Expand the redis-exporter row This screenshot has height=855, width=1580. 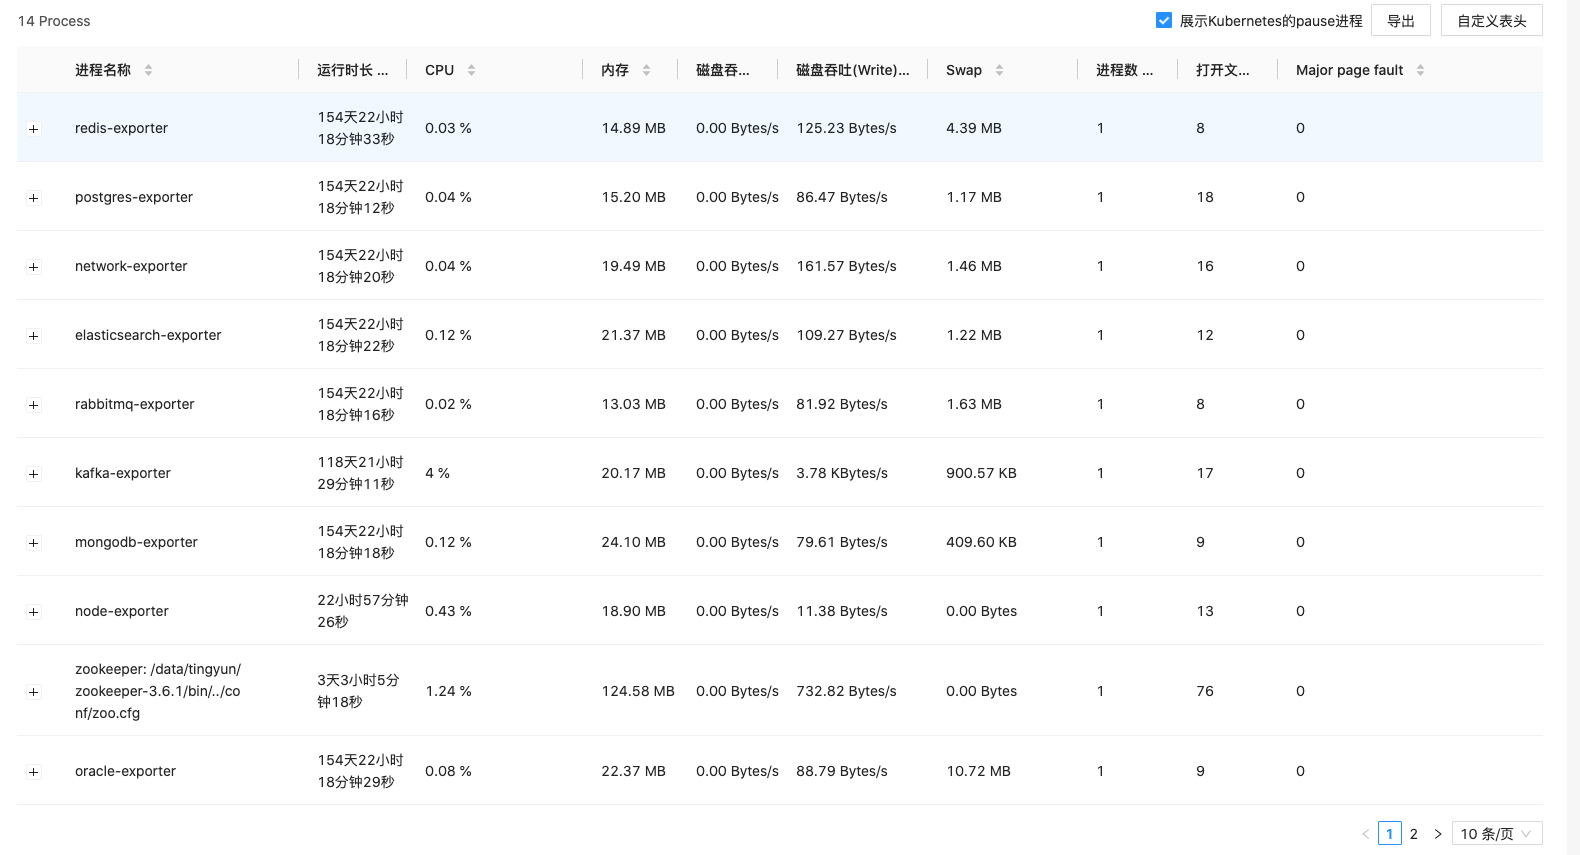(x=34, y=129)
